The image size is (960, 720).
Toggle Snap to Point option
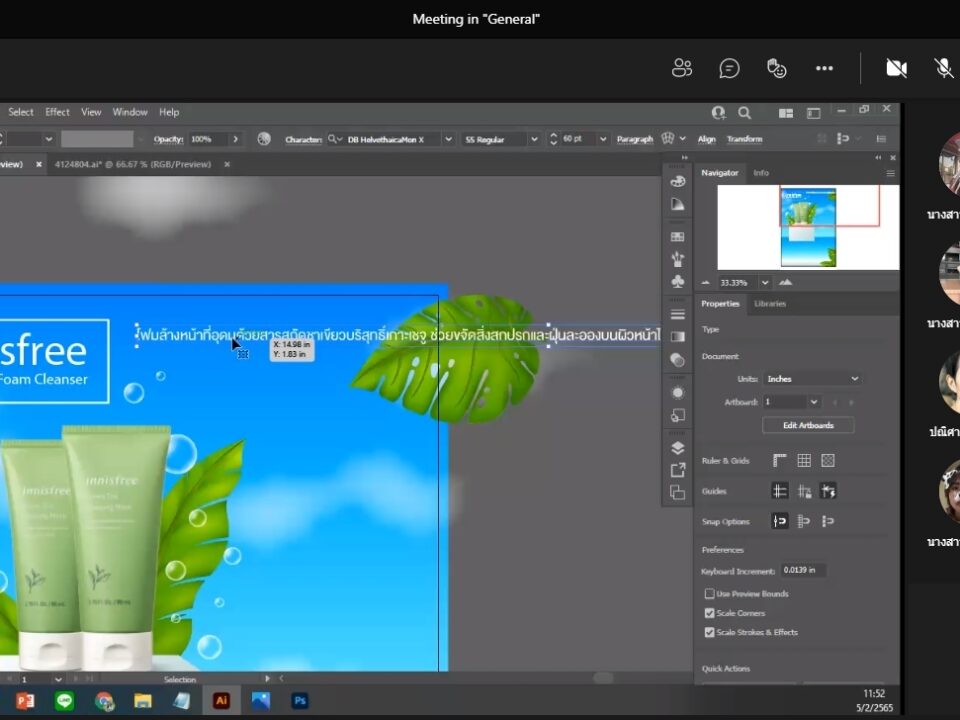point(779,521)
